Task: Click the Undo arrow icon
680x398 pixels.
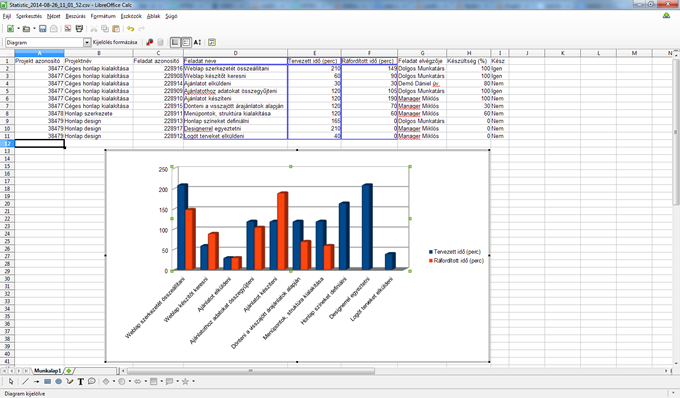Action: tap(130, 29)
